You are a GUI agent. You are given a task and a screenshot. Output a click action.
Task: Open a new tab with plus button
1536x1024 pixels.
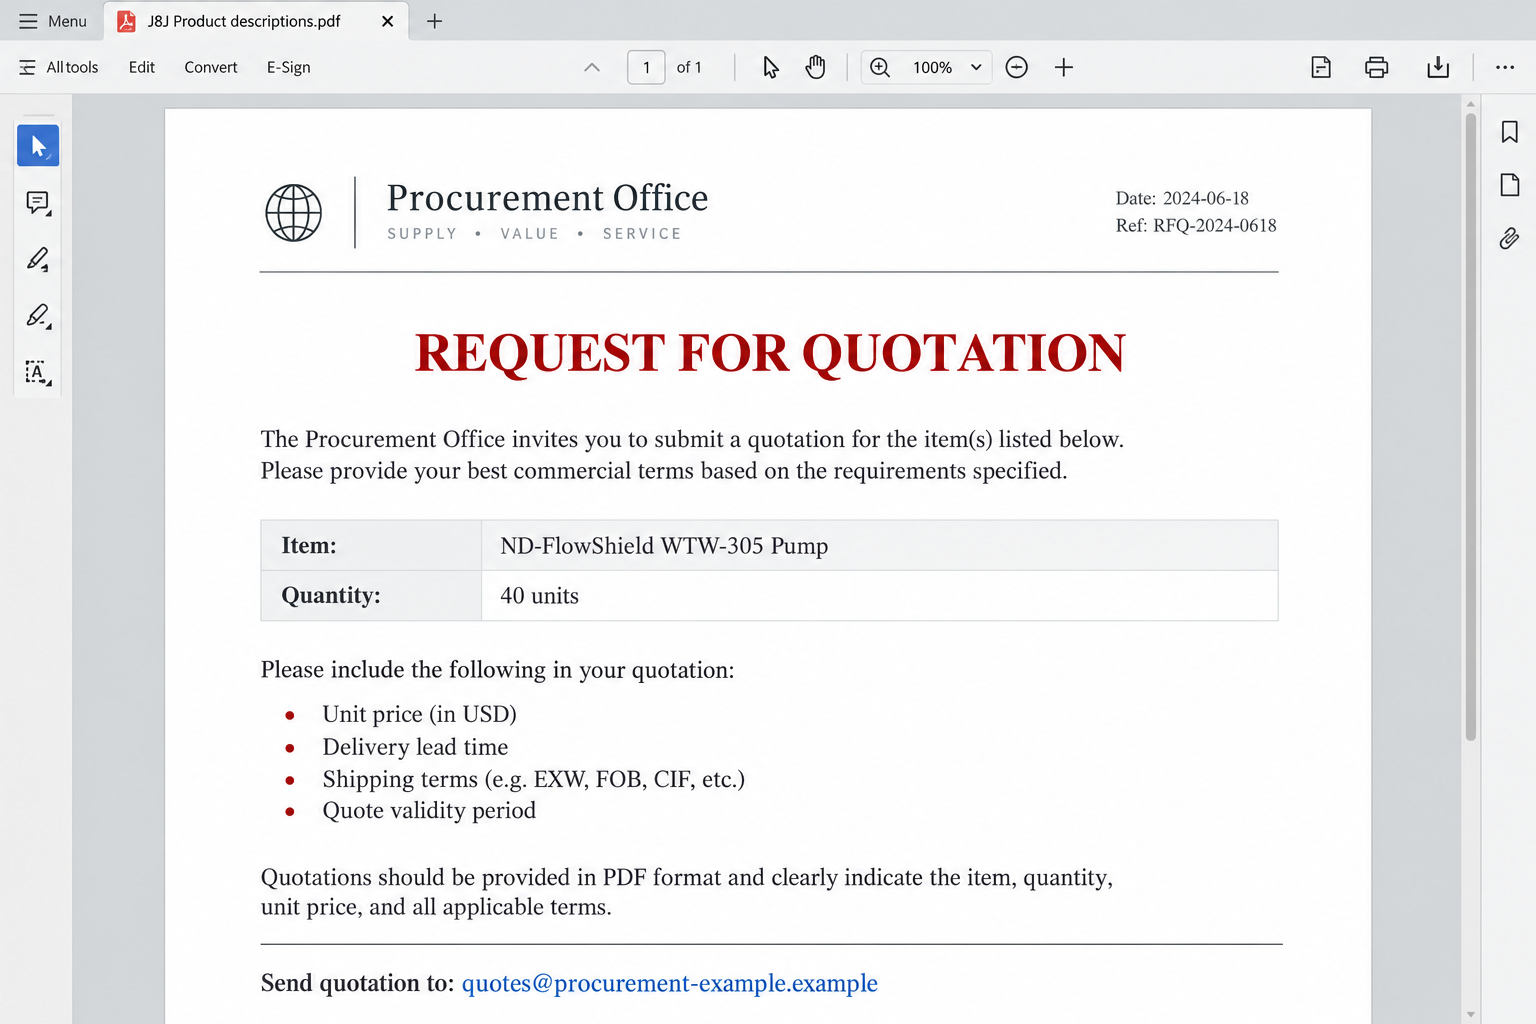point(434,21)
